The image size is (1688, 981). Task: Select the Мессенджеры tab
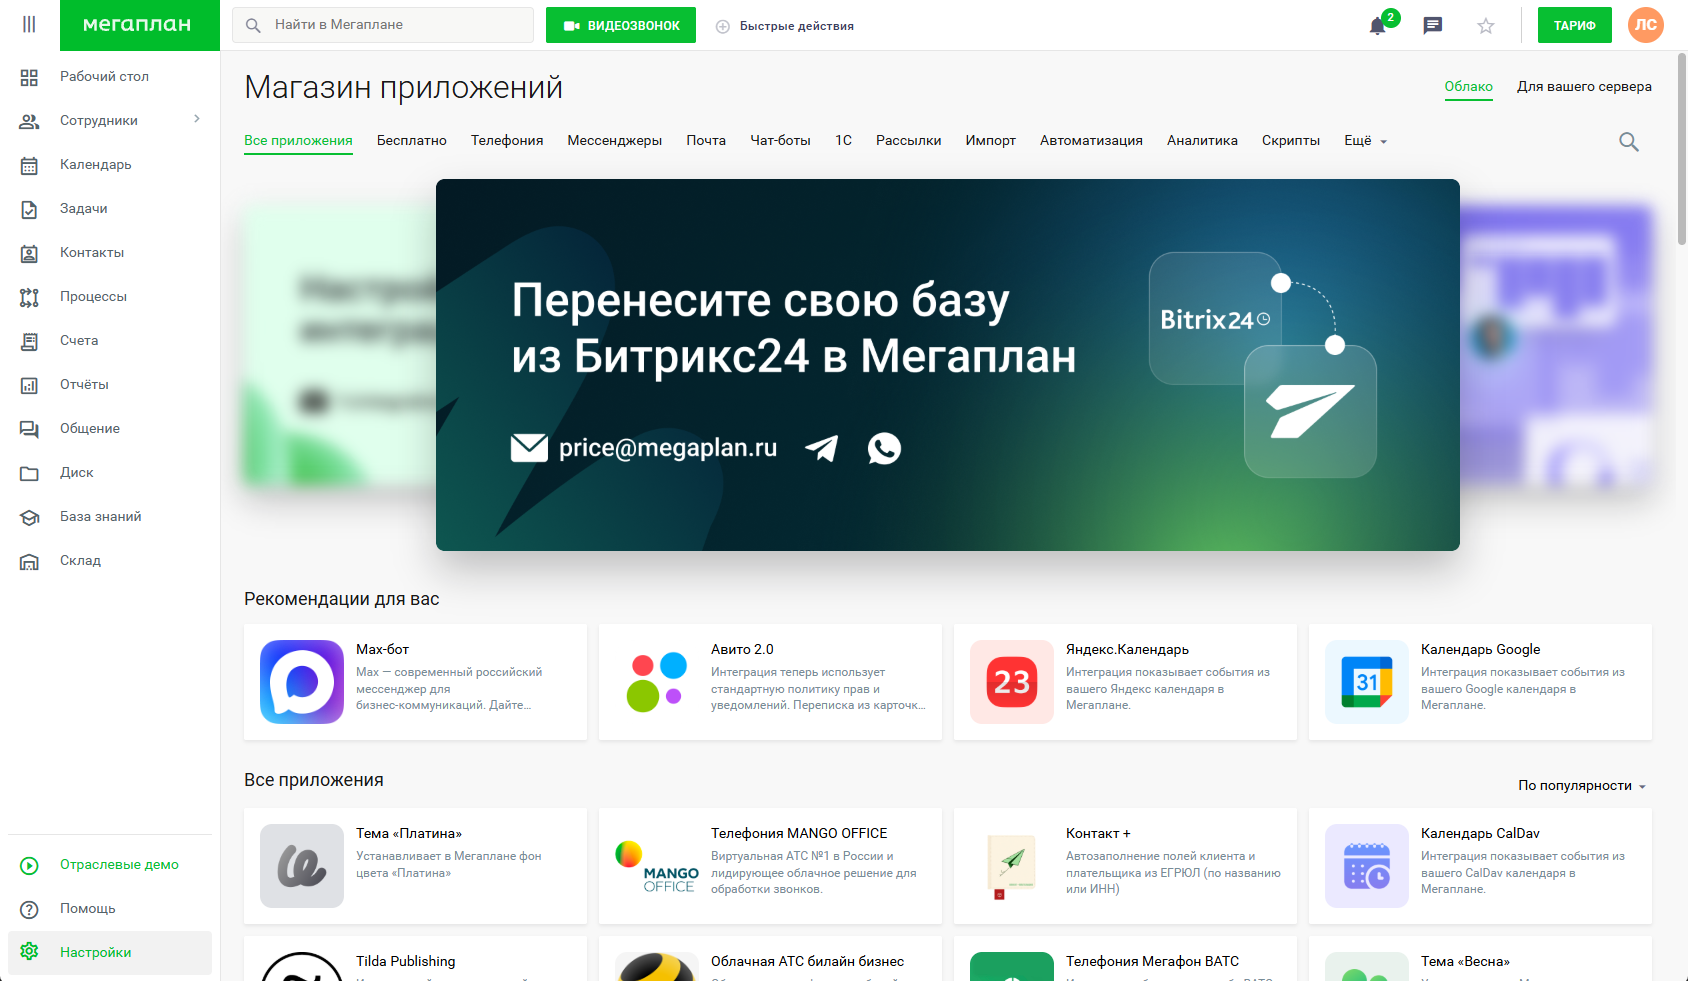(x=615, y=141)
